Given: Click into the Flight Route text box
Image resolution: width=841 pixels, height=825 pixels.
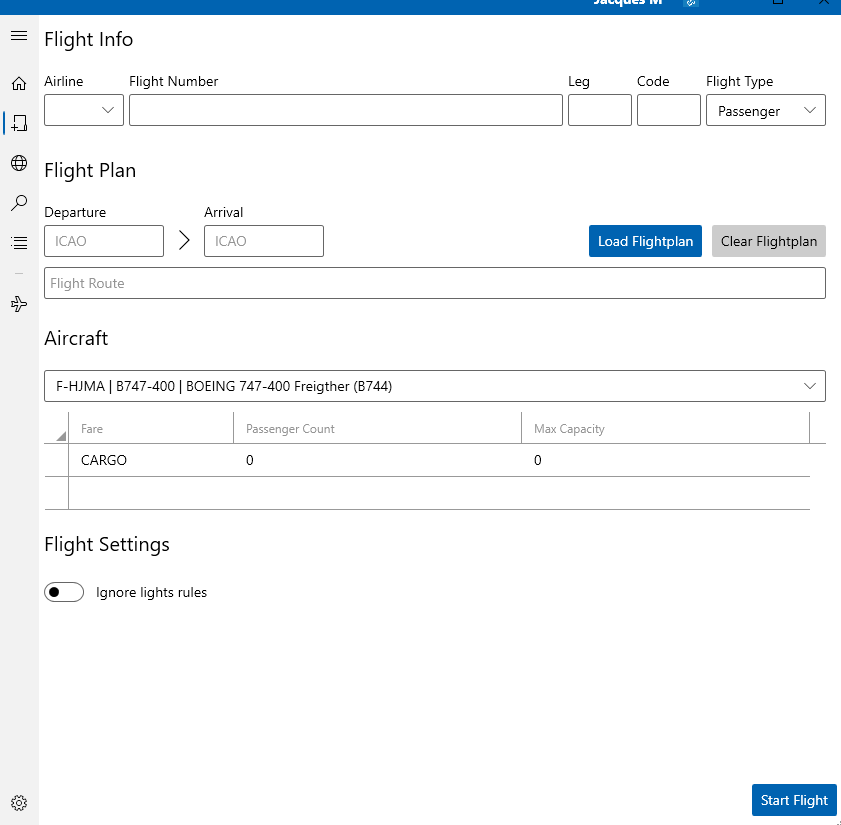Looking at the screenshot, I should 434,283.
